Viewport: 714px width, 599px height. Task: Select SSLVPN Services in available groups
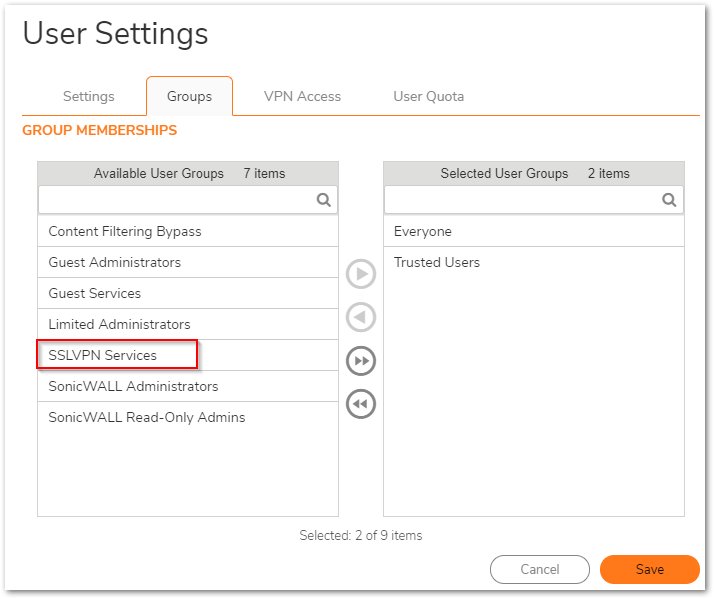(103, 355)
